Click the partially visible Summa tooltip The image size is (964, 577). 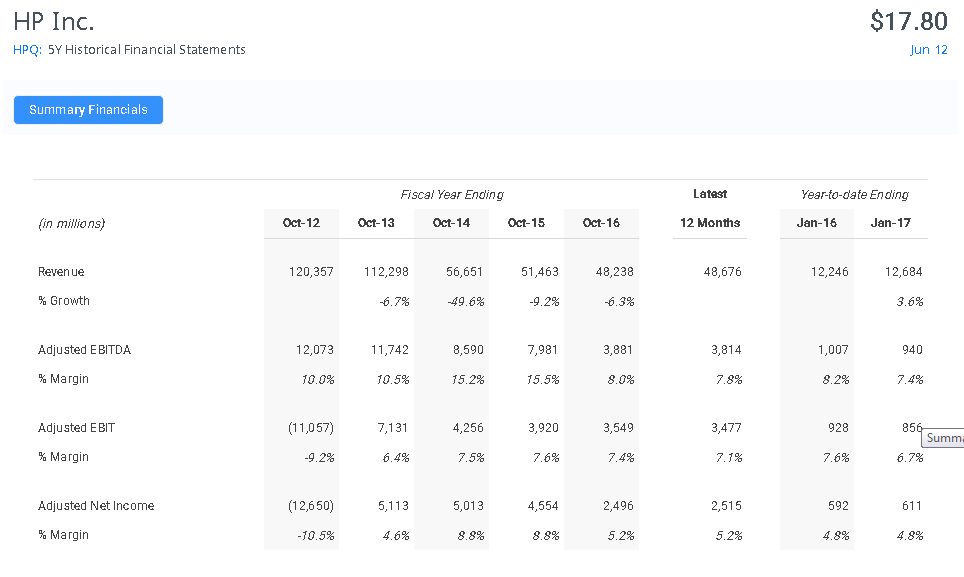coord(943,438)
